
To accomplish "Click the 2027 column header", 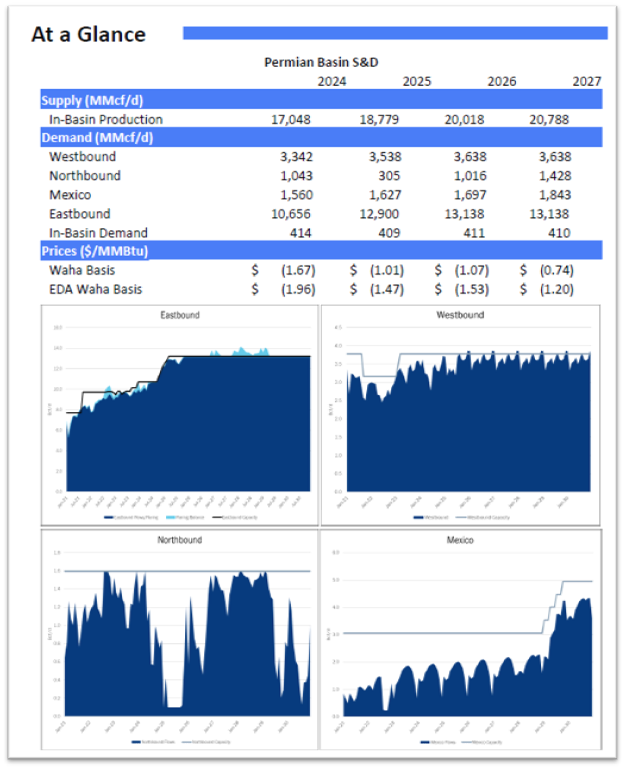I will pos(587,81).
